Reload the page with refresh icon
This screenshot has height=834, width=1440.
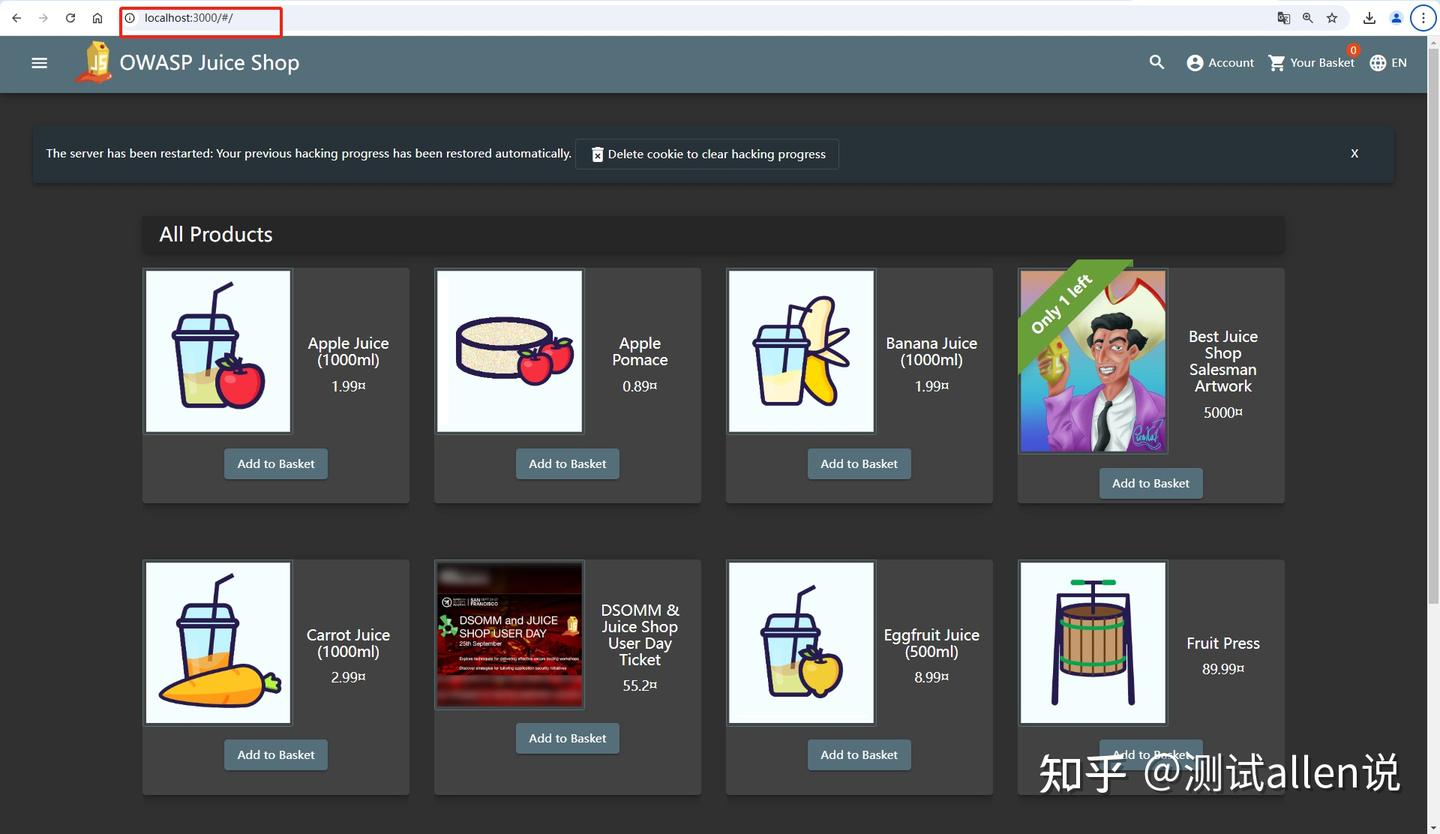pyautogui.click(x=69, y=17)
